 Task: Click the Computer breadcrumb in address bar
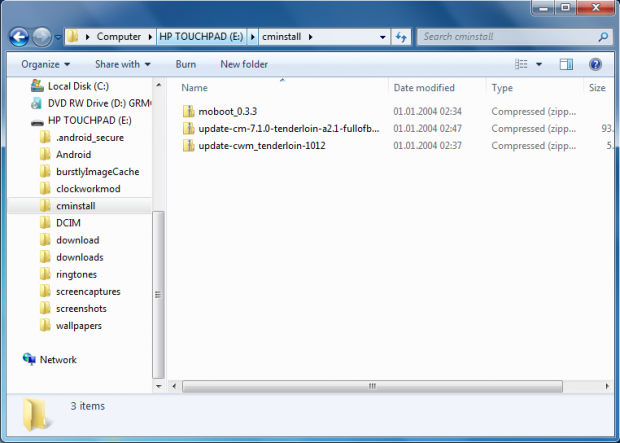(x=118, y=37)
